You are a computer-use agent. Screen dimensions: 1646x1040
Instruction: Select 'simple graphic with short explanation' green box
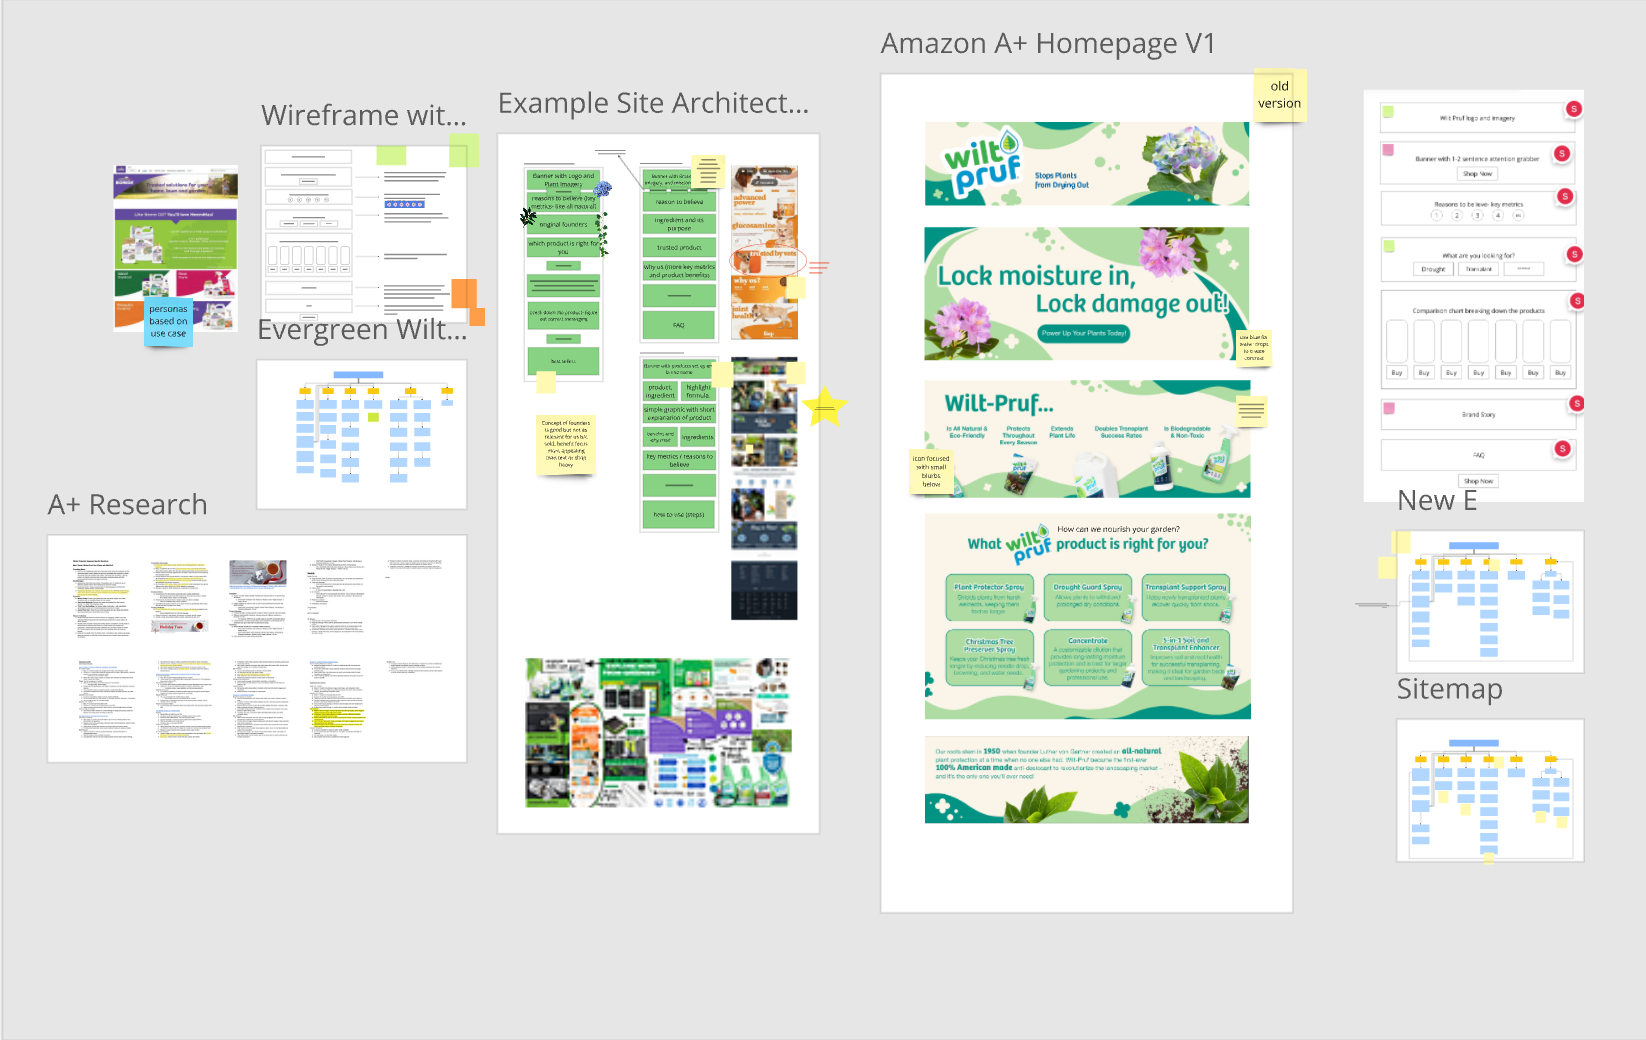[679, 414]
